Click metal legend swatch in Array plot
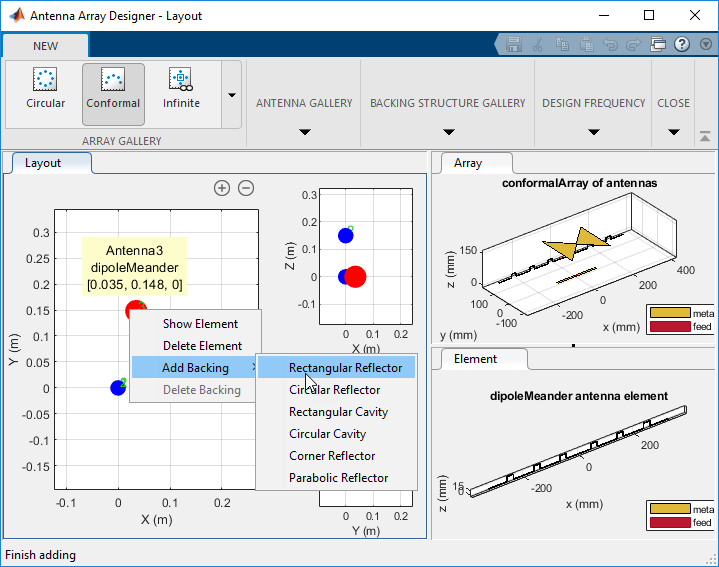Screen dimensions: 719x567 point(670,313)
